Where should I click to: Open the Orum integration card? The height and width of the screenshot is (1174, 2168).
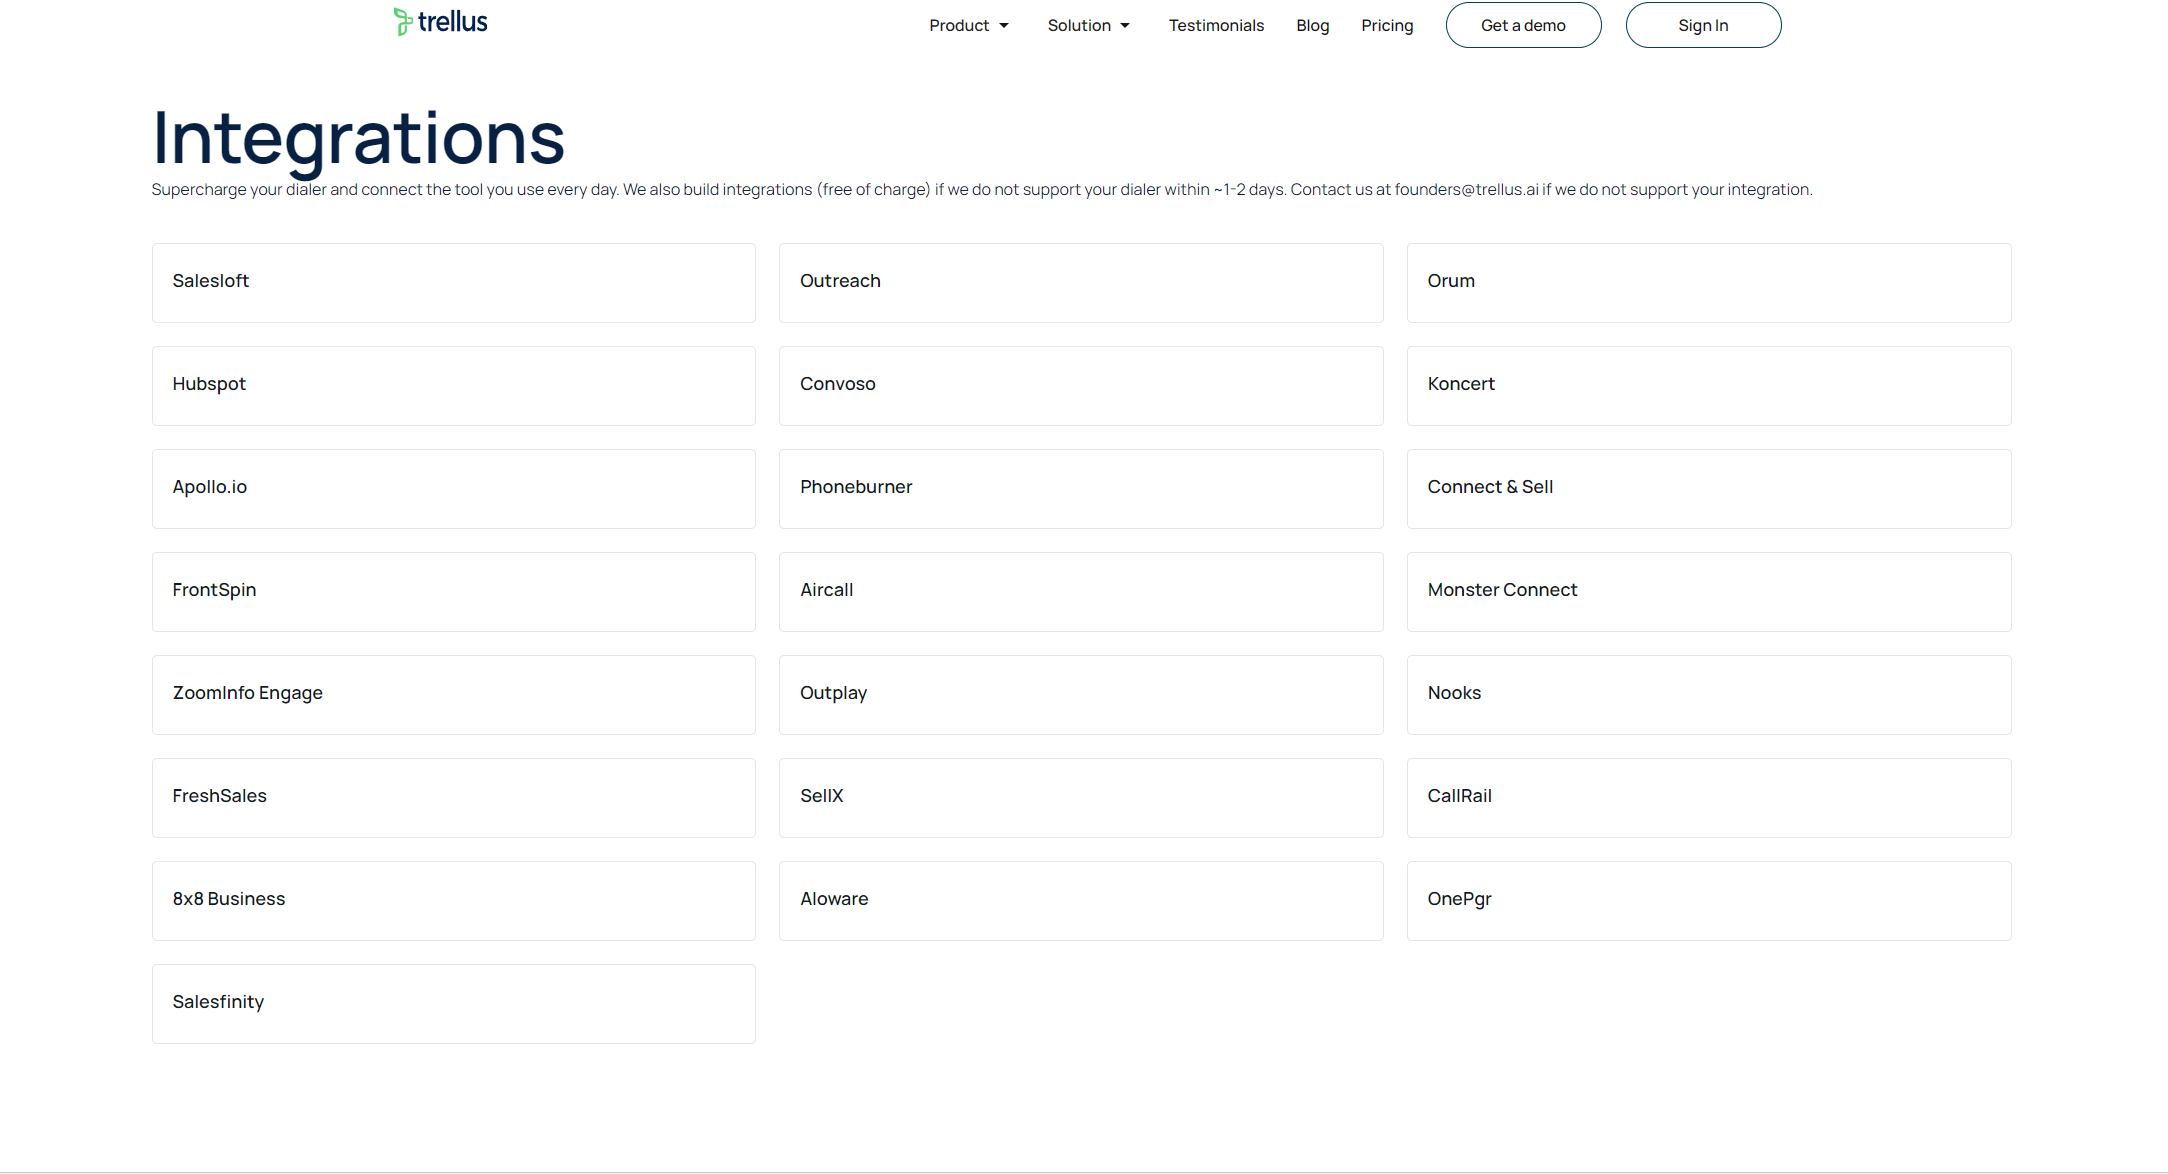(x=1709, y=283)
